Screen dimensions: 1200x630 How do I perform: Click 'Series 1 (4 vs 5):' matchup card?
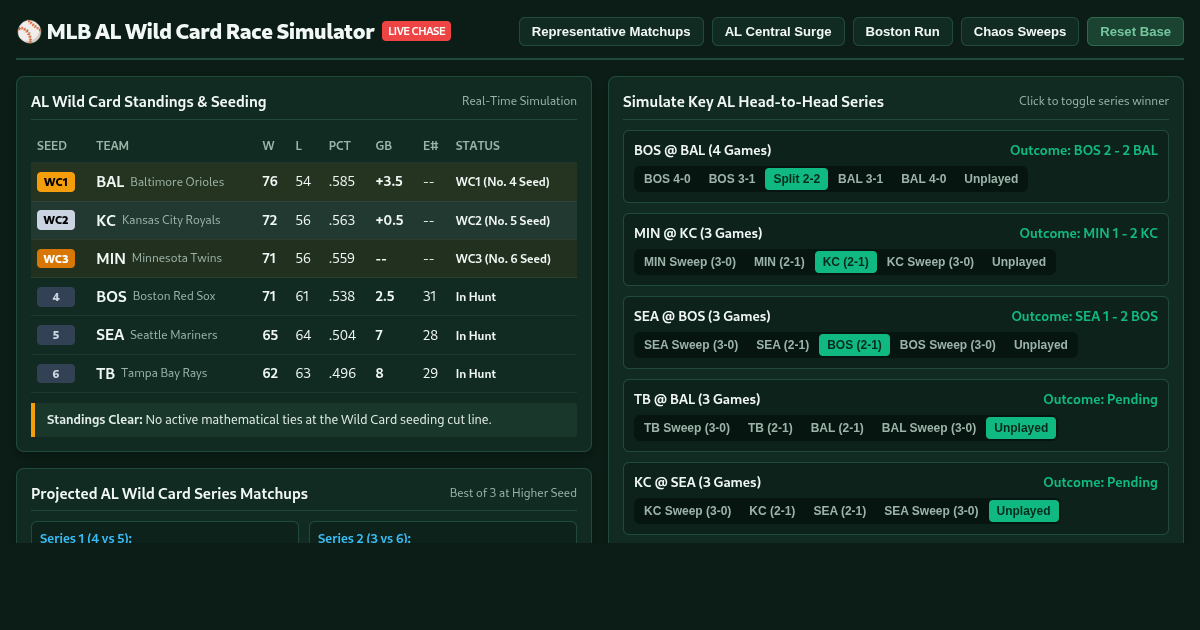click(165, 532)
